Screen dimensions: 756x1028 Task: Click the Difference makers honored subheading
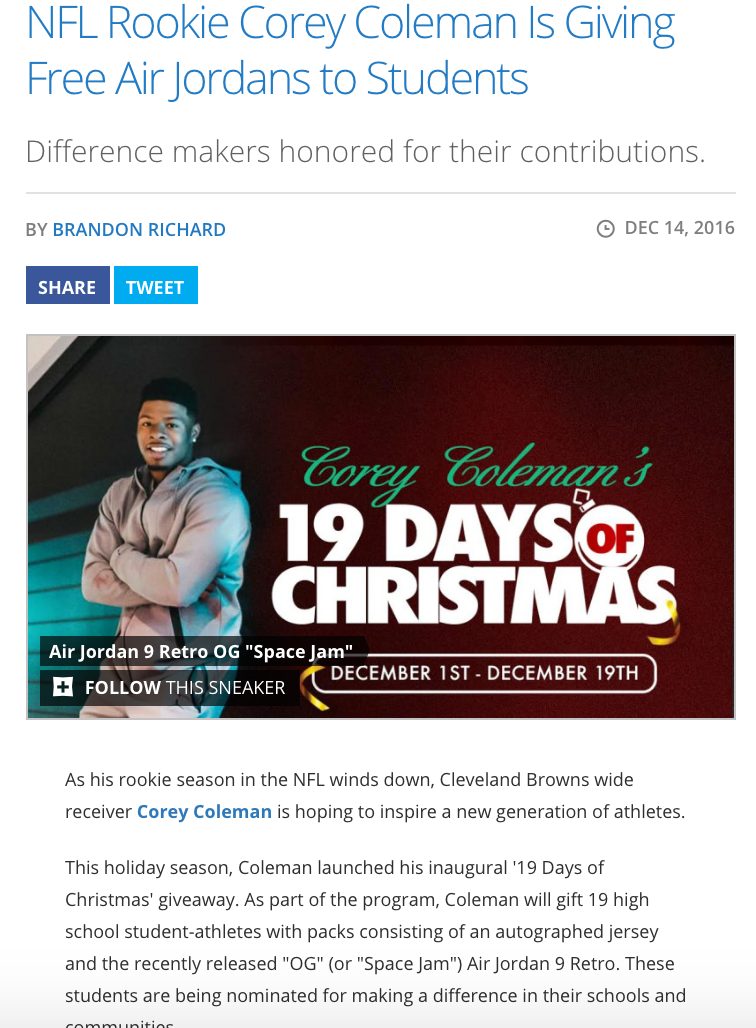pos(365,151)
